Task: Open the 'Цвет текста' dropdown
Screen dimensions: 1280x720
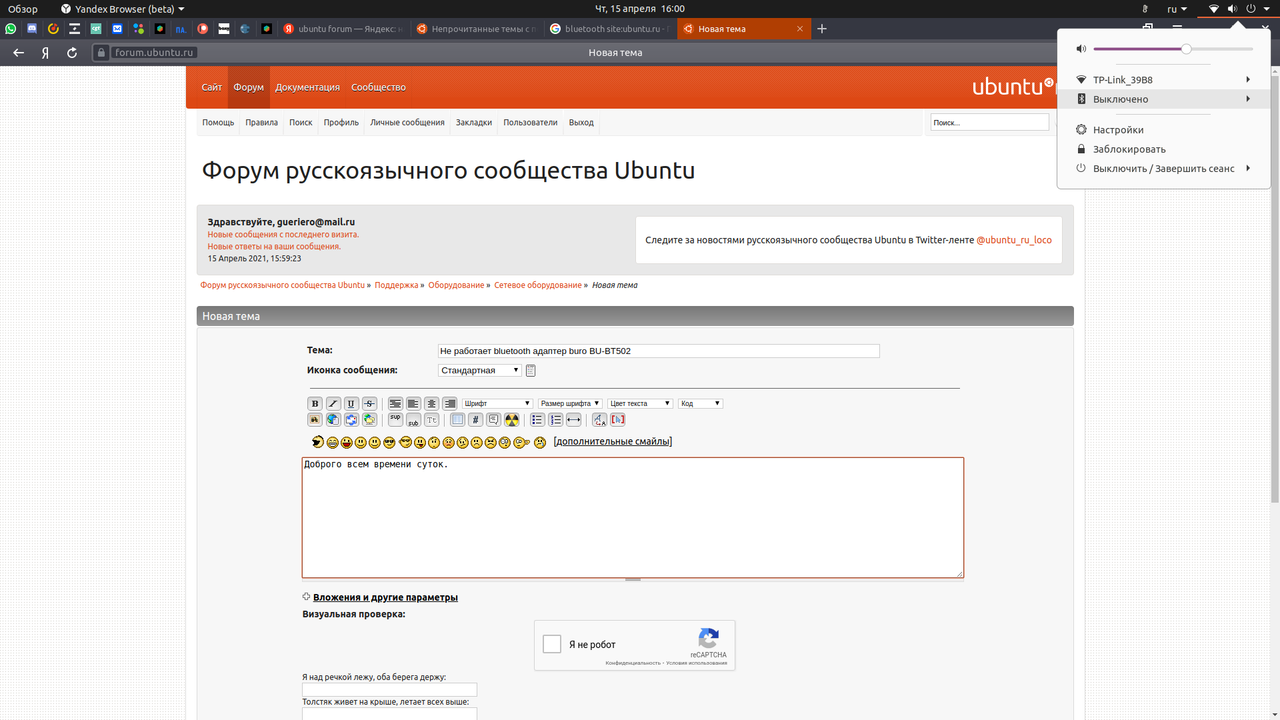Action: click(638, 402)
